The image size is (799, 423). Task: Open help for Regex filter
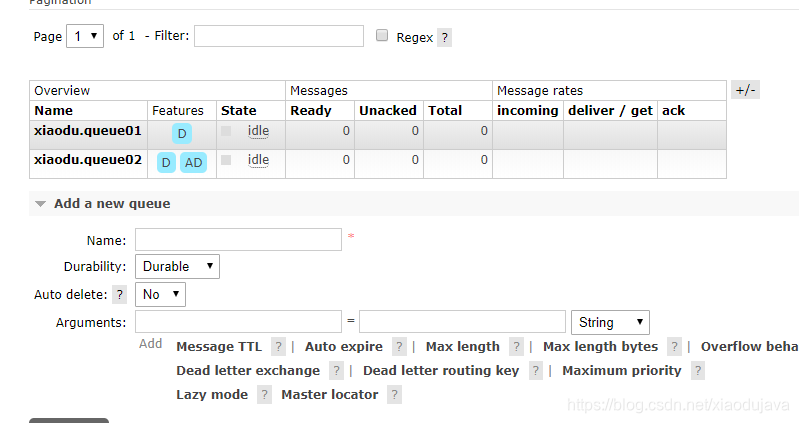[x=444, y=37]
